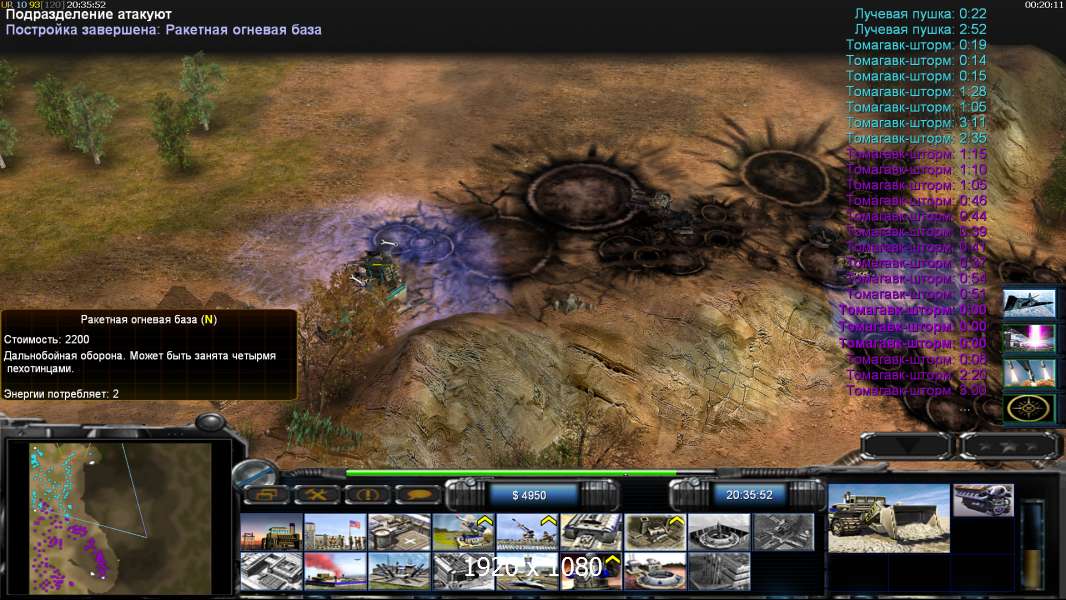Select the cannon fire base build icon
Image resolution: width=1066 pixels, height=600 pixels.
[x=527, y=531]
